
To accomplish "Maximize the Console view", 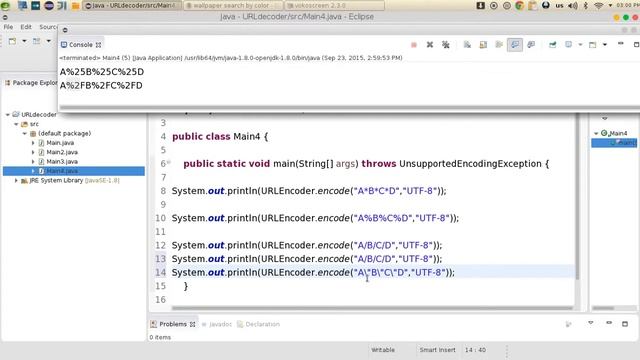I will [636, 44].
